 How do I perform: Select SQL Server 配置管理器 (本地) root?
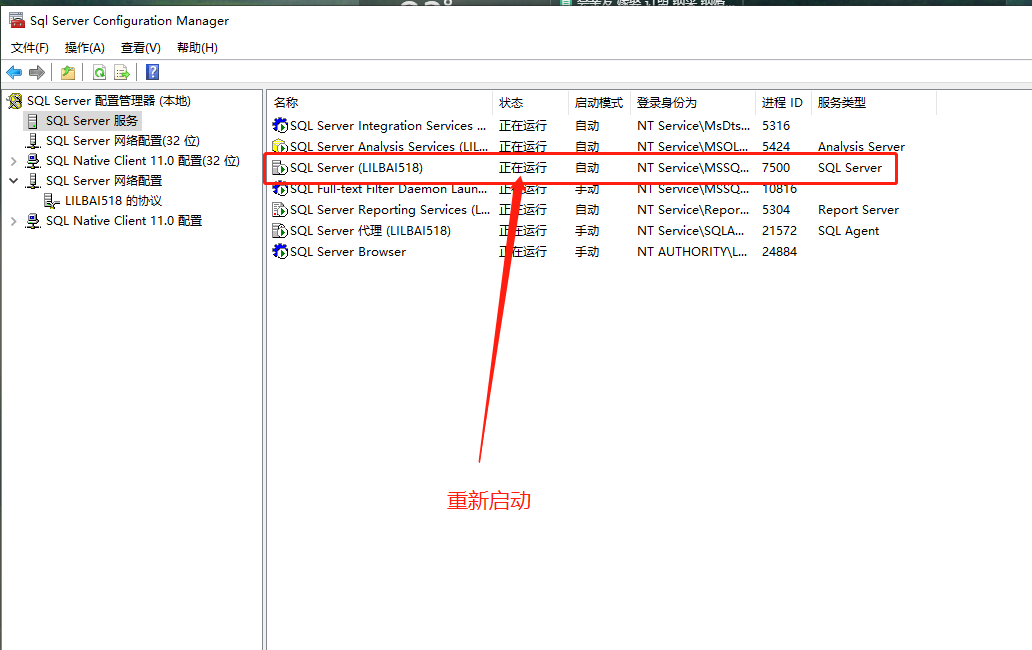(109, 101)
